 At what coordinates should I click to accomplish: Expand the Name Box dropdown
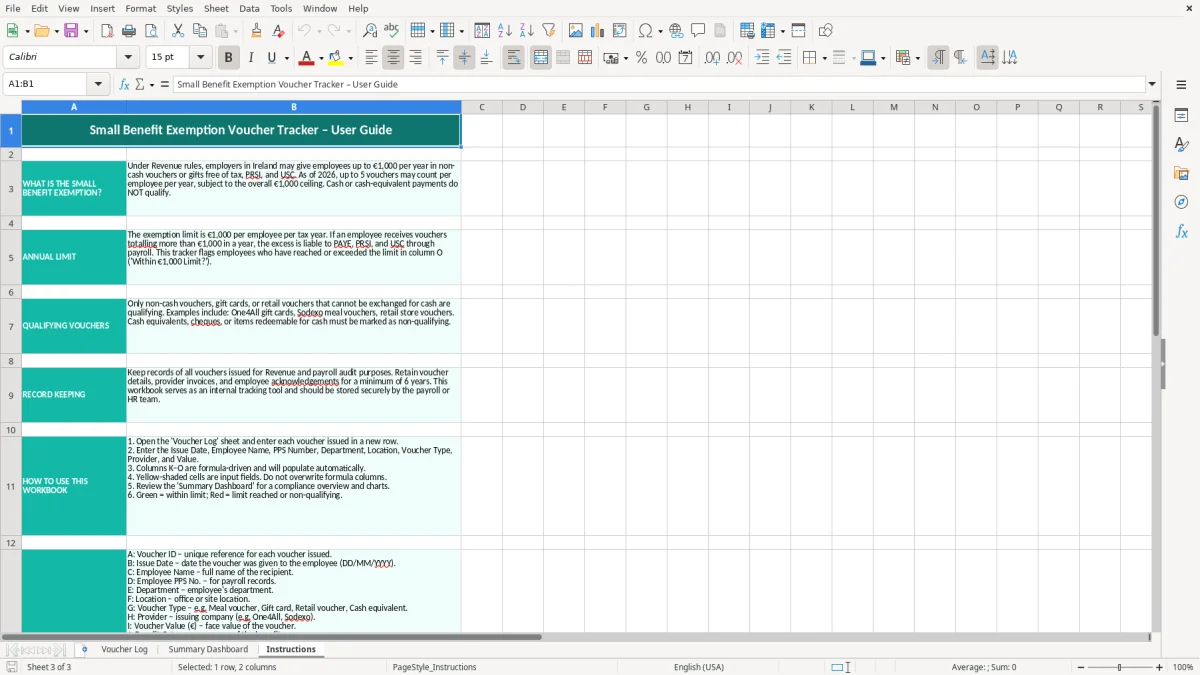coord(98,84)
